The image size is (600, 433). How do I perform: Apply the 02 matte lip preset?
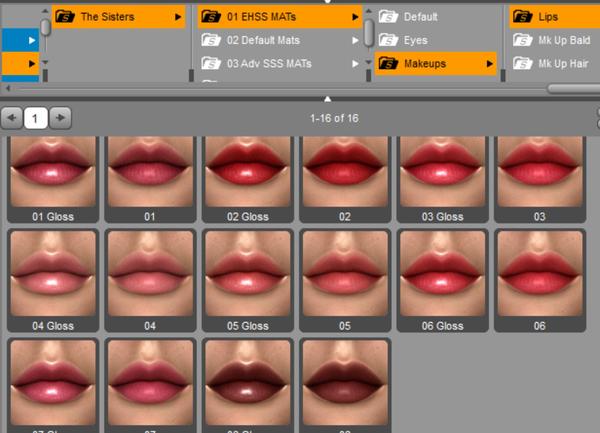[345, 179]
